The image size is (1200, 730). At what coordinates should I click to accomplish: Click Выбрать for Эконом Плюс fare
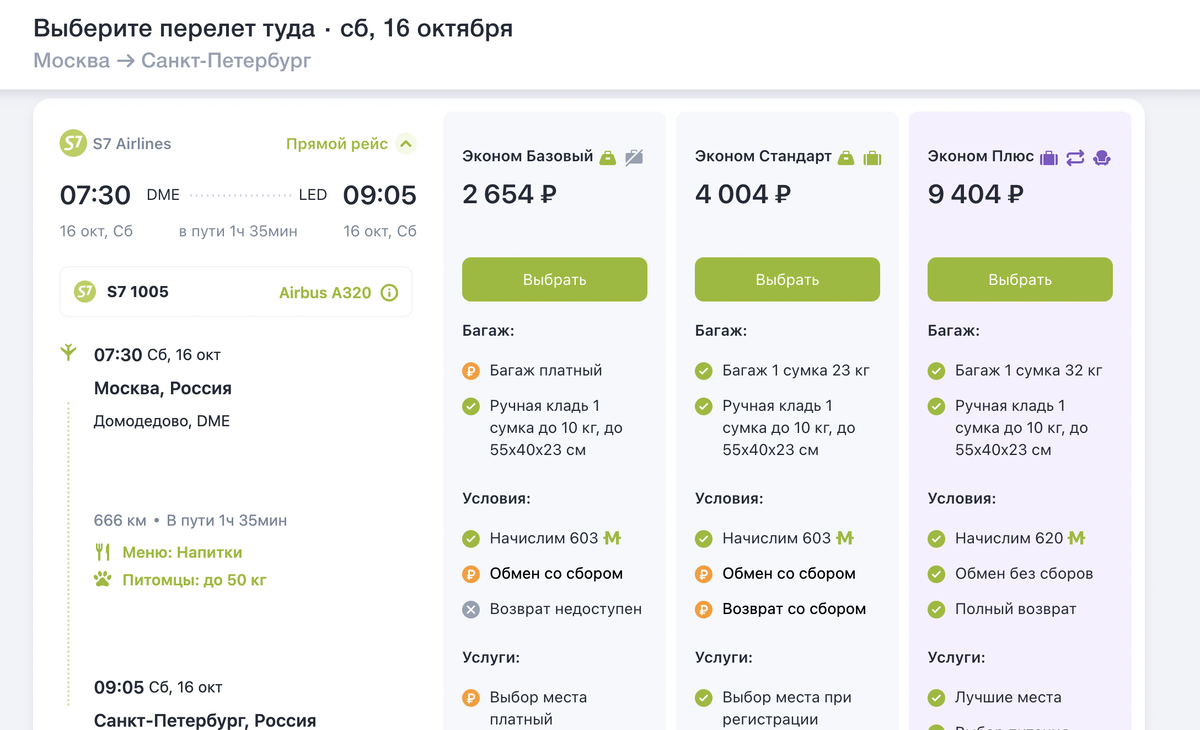pos(1019,279)
